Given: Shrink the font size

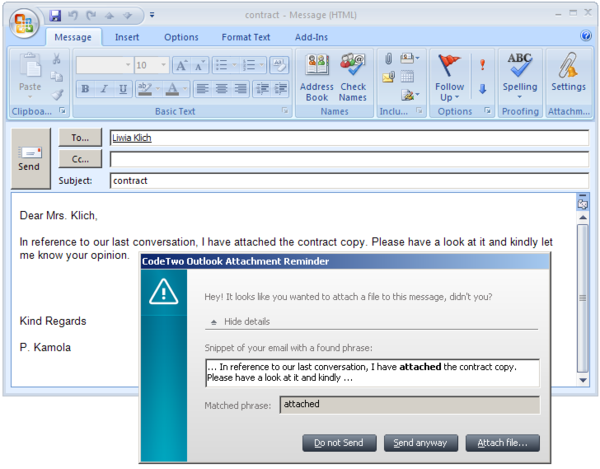Looking at the screenshot, I should point(199,65).
